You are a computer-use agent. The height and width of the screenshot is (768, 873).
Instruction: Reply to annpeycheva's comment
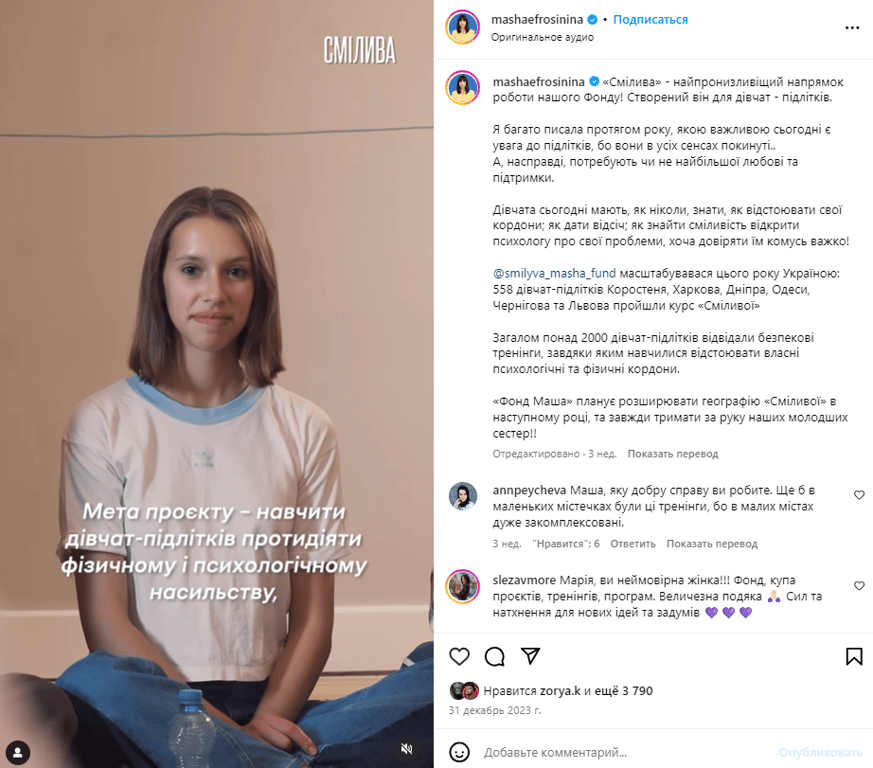(x=632, y=544)
